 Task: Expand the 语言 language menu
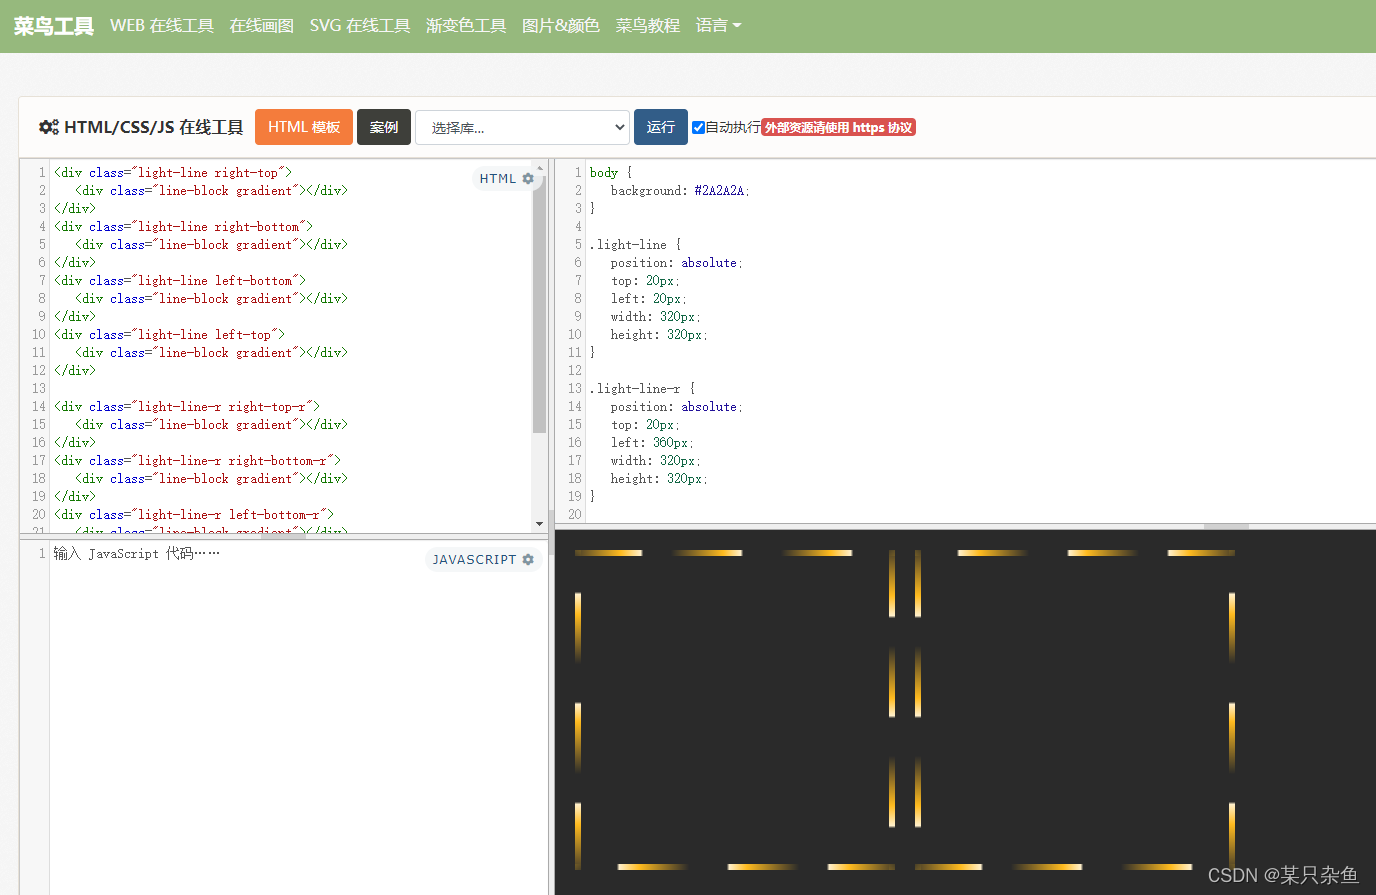click(718, 25)
